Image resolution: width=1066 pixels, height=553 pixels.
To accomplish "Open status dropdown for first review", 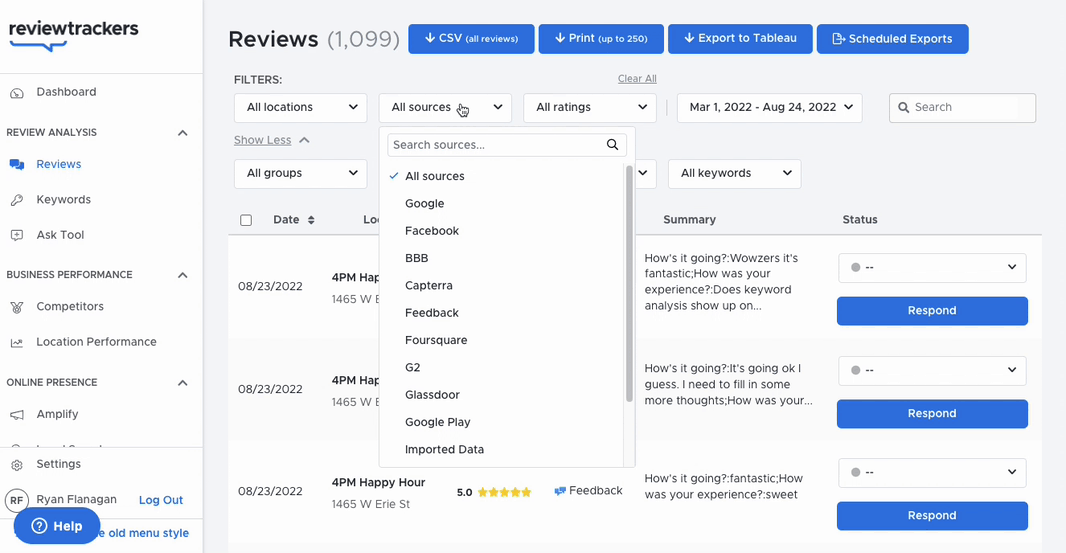I will pyautogui.click(x=931, y=267).
